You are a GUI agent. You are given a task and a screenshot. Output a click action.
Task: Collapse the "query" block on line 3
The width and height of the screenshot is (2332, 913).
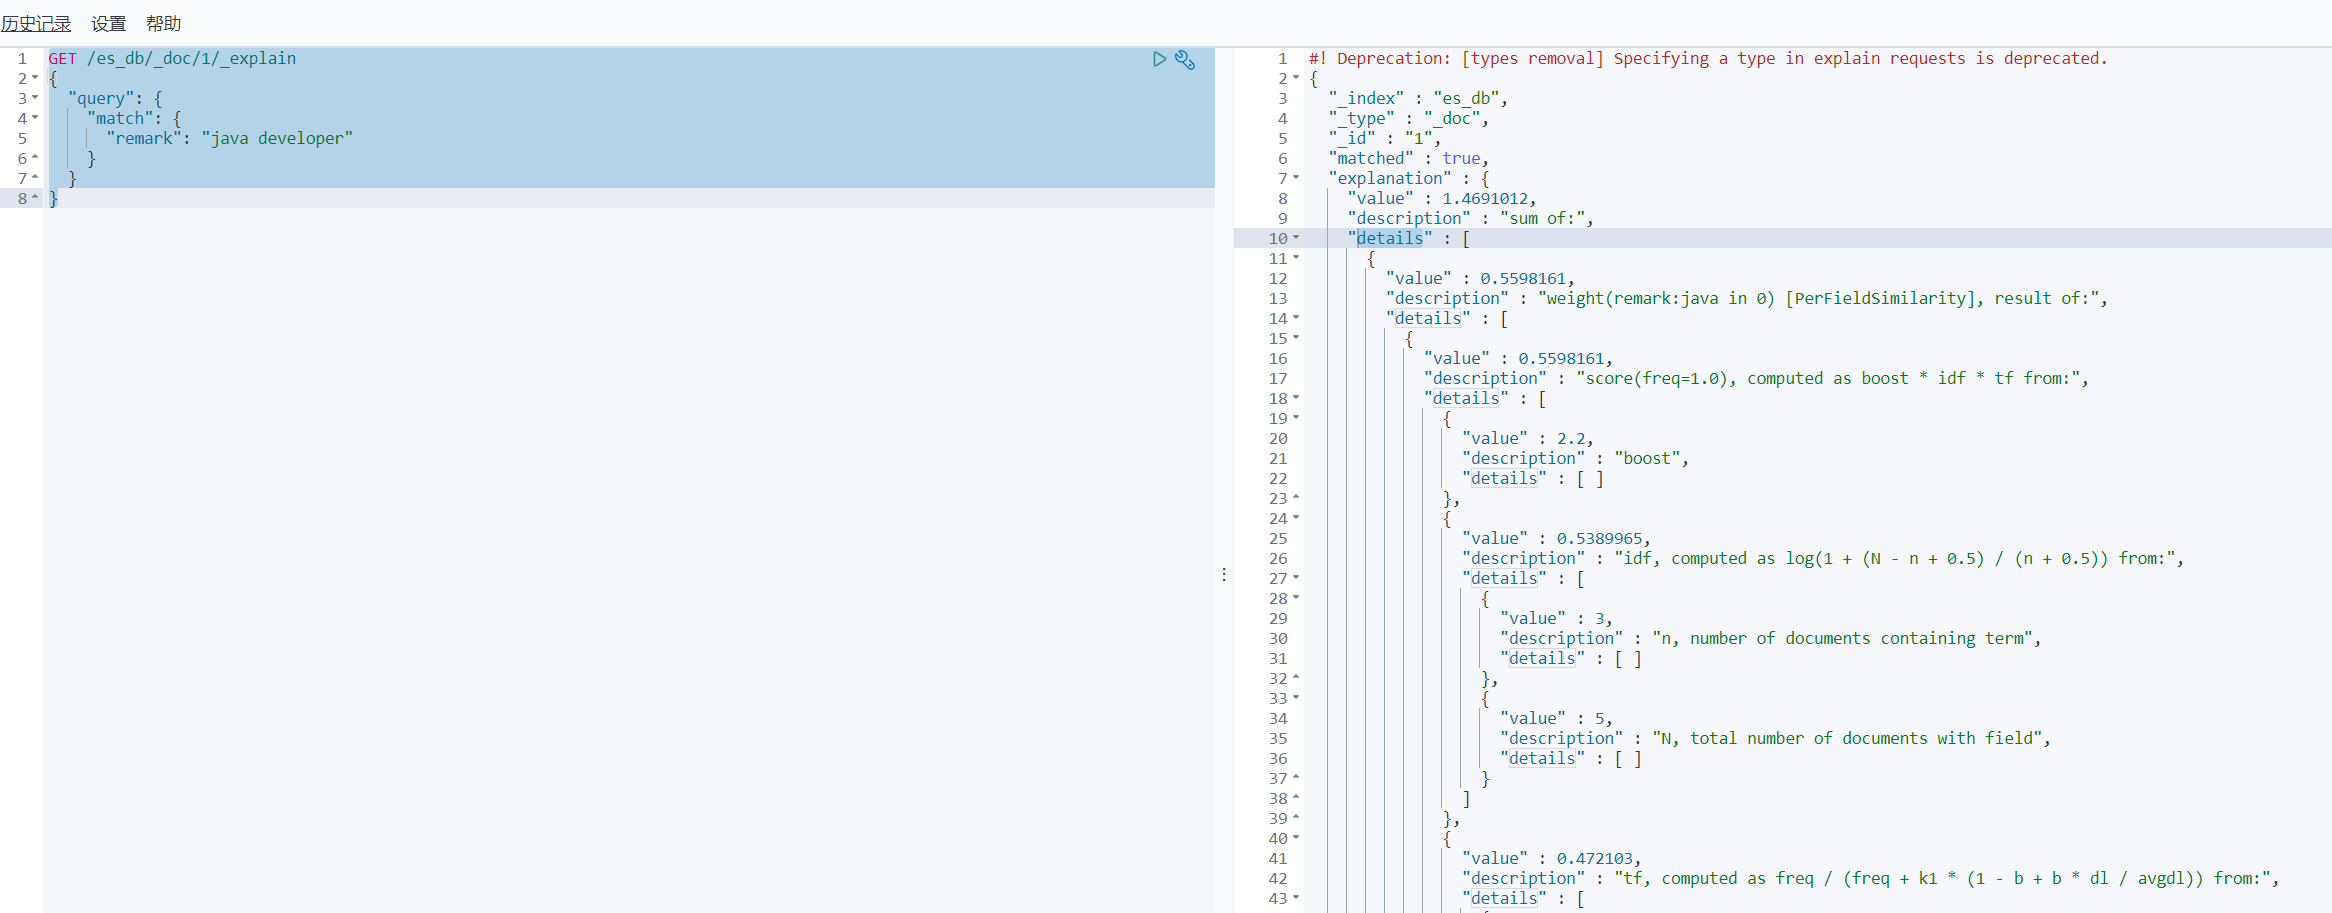click(x=35, y=98)
